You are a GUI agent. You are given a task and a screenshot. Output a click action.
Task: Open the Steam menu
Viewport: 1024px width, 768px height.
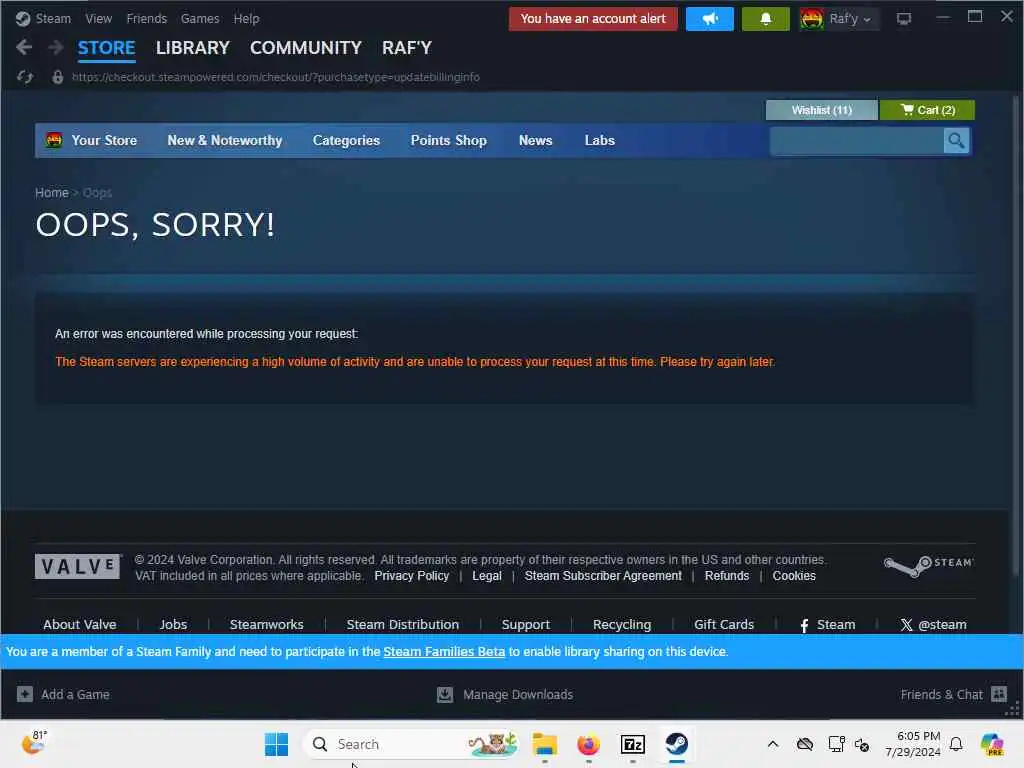click(53, 19)
